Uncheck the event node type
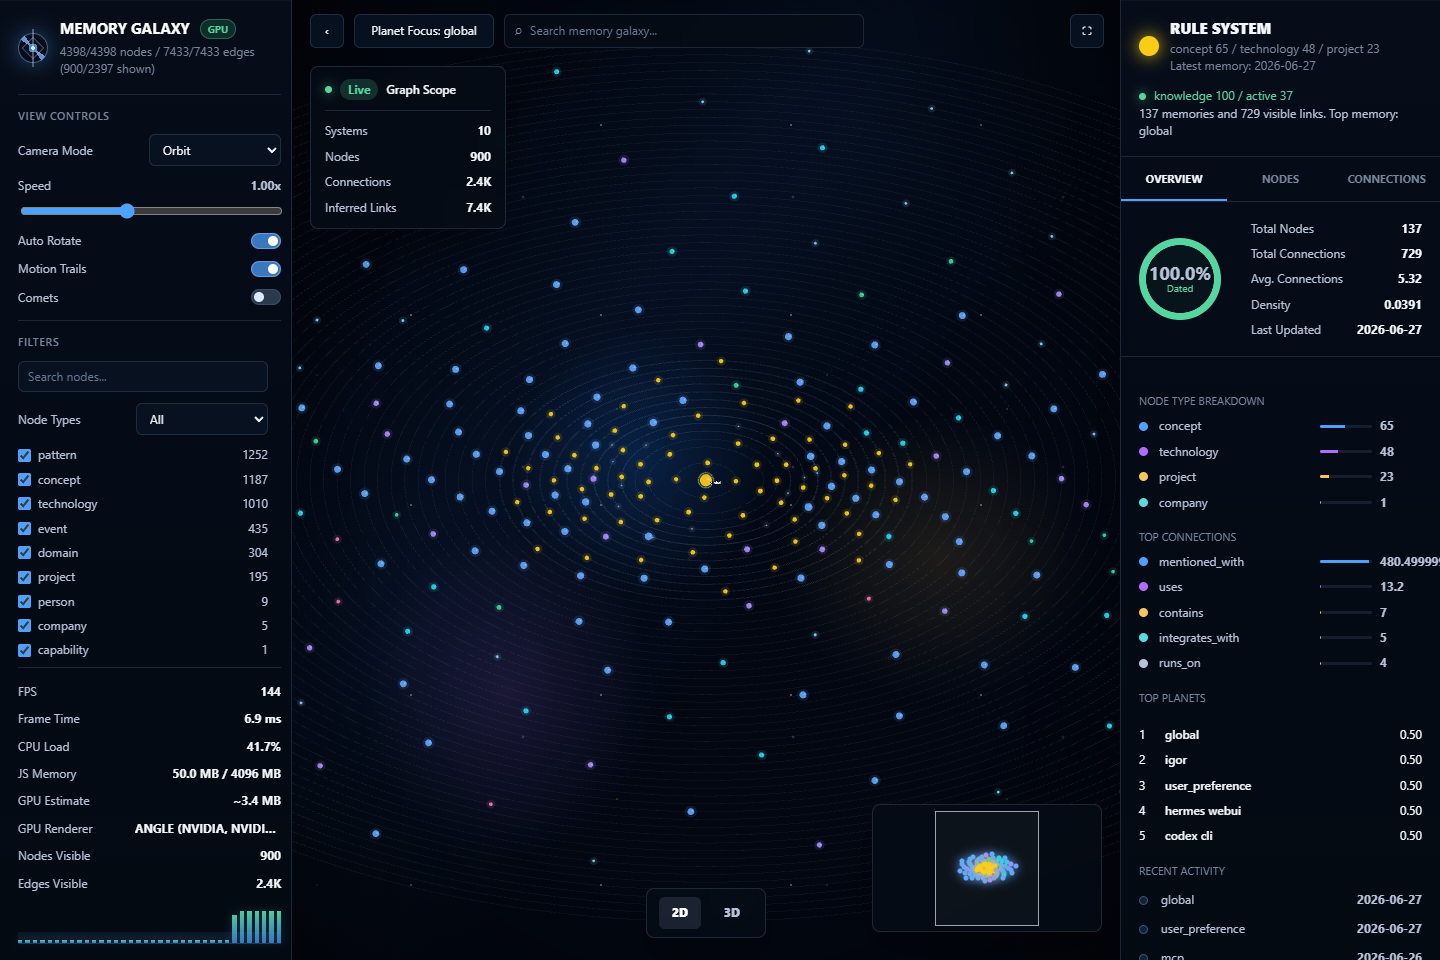Screen dimensions: 1440x960 25,529
